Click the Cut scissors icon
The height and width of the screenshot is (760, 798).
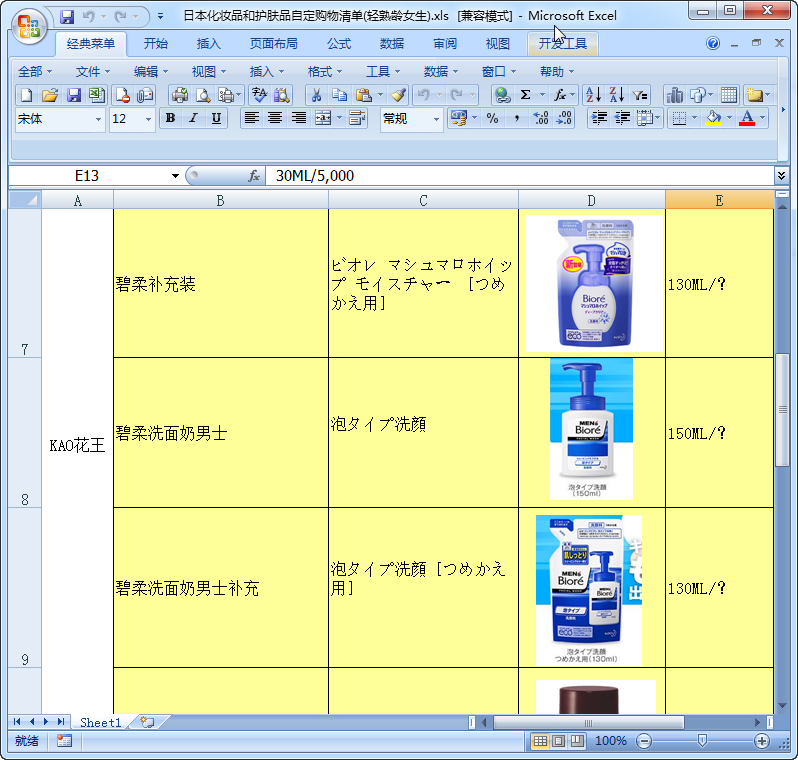[316, 95]
